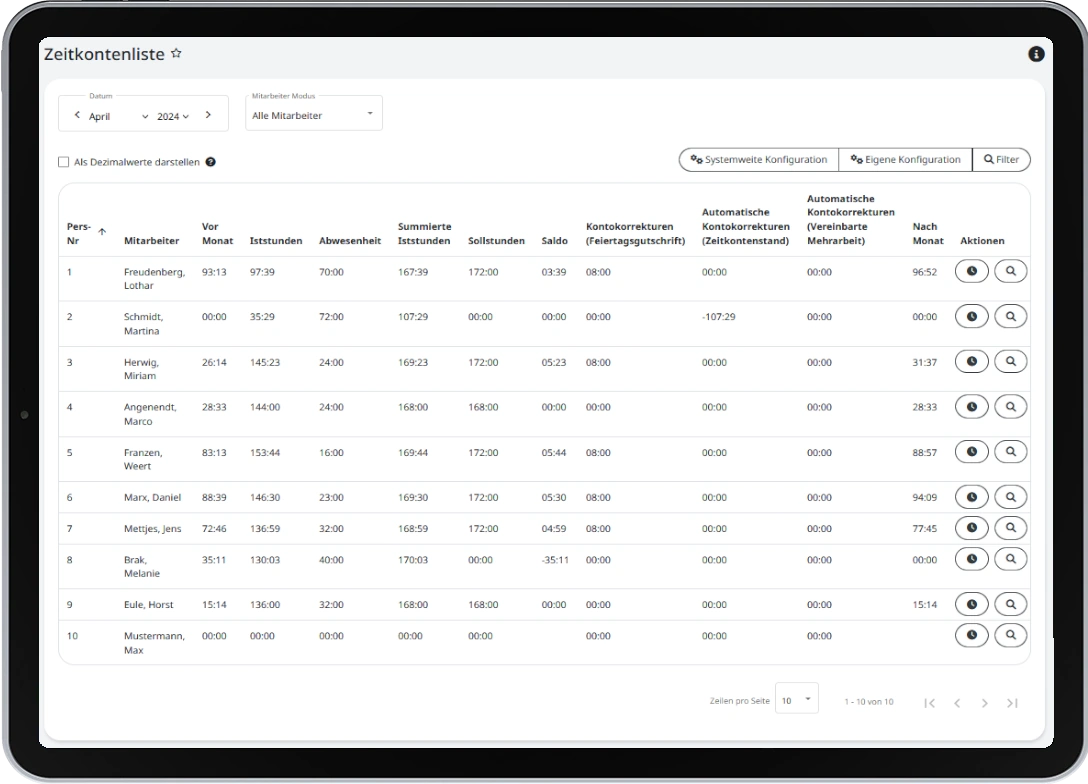The image size is (1088, 784).
Task: Click the Filter button
Action: 1001,160
